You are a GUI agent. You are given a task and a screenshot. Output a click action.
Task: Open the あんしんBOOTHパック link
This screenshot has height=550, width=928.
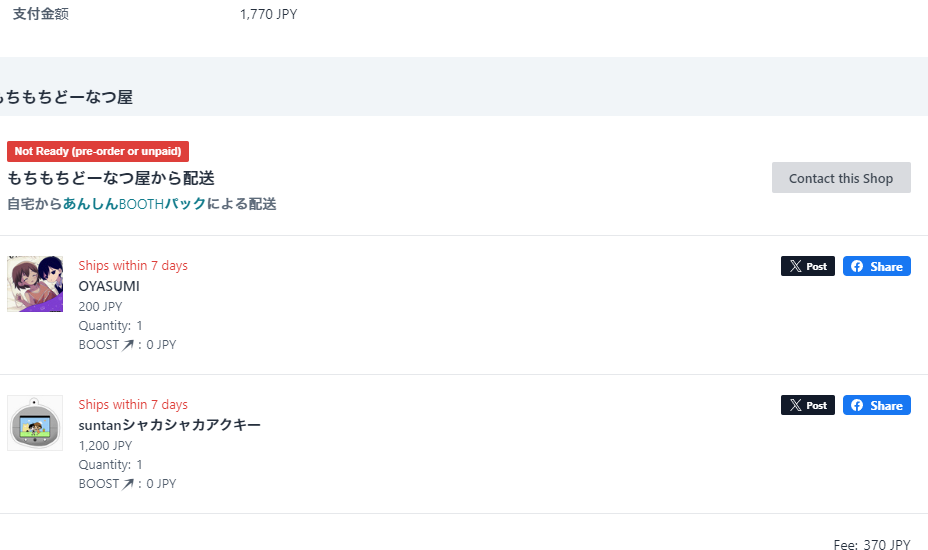point(134,204)
